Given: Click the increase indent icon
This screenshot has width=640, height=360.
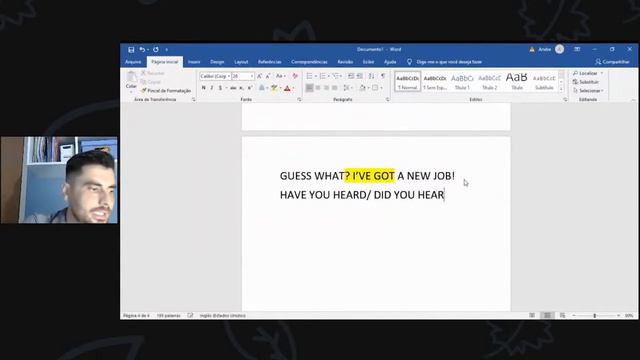Looking at the screenshot, I should pyautogui.click(x=360, y=76).
